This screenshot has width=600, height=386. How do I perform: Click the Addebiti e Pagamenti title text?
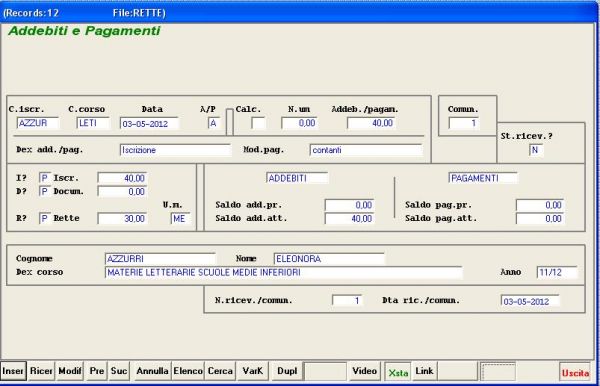[84, 31]
